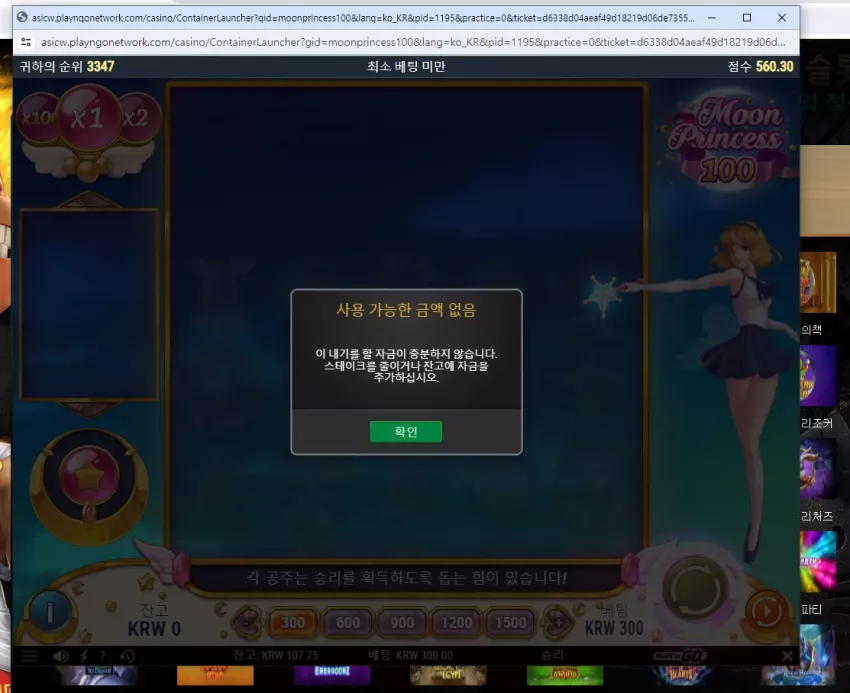Open the hamburger menu in the bottom bar
Viewport: 850px width, 693px height.
(29, 656)
